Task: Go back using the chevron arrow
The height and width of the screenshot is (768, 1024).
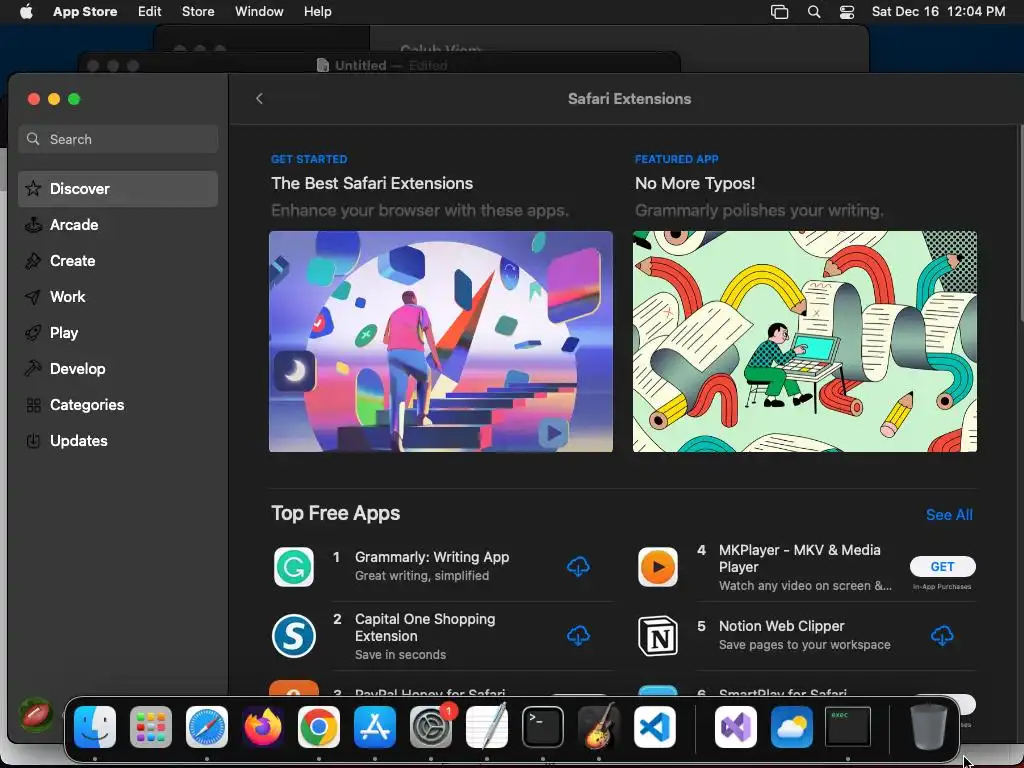Action: [x=259, y=99]
